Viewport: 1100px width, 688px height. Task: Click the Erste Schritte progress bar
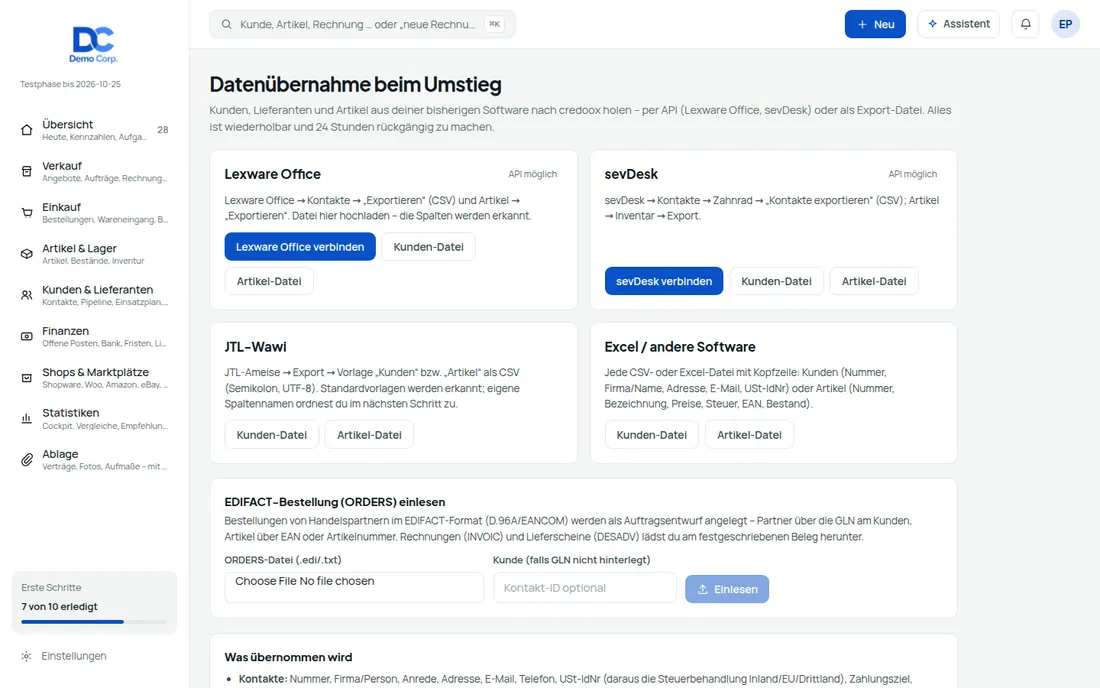94,621
